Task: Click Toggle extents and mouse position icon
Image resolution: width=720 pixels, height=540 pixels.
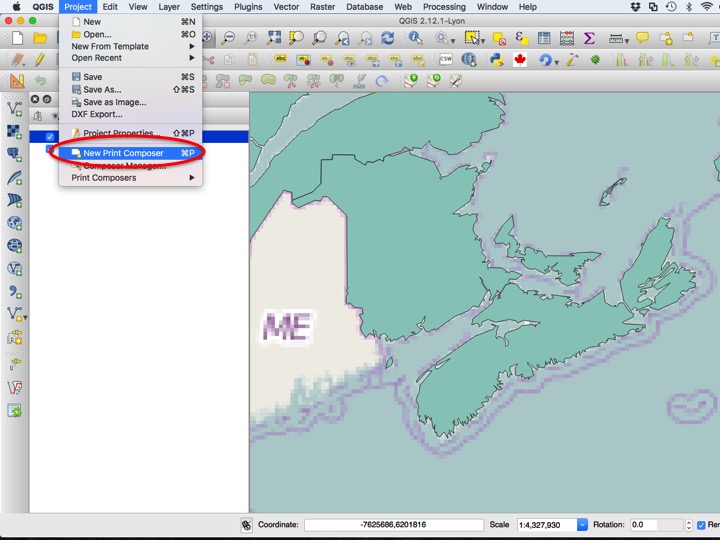Action: point(247,525)
